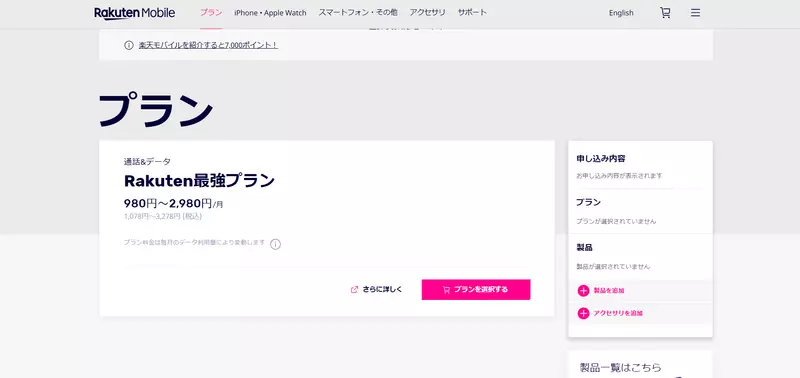The image size is (800, 378).
Task: Open the hamburger menu icon
Action: [695, 13]
